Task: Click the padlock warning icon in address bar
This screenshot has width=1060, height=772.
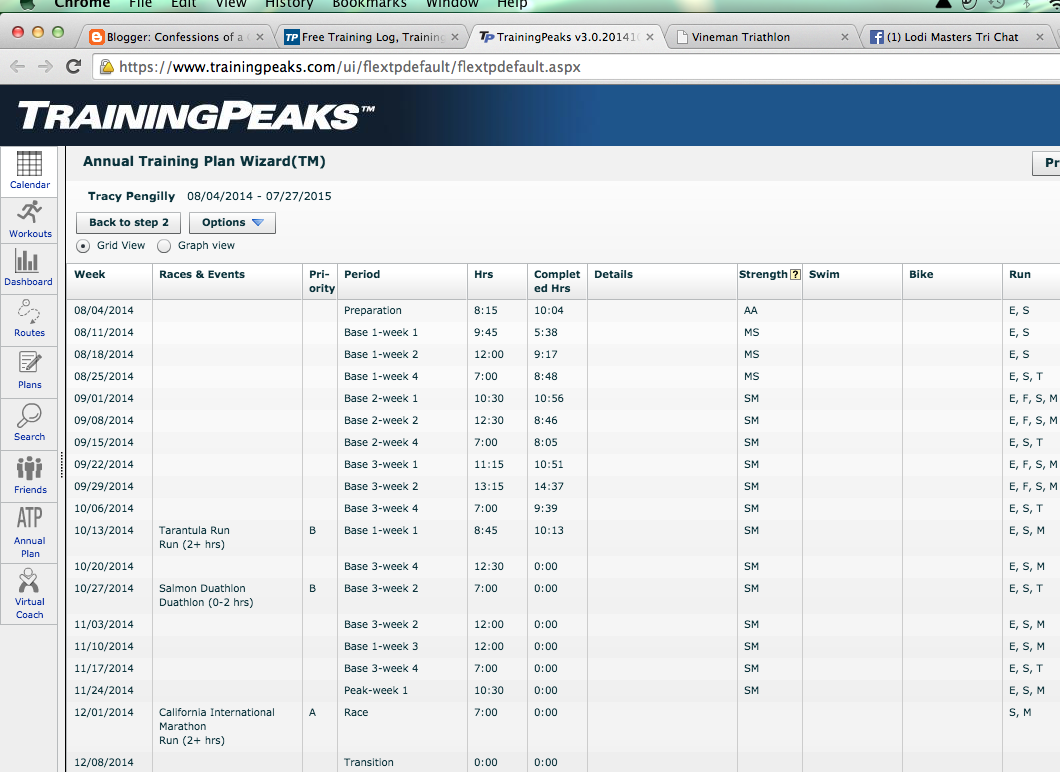Action: (x=106, y=66)
